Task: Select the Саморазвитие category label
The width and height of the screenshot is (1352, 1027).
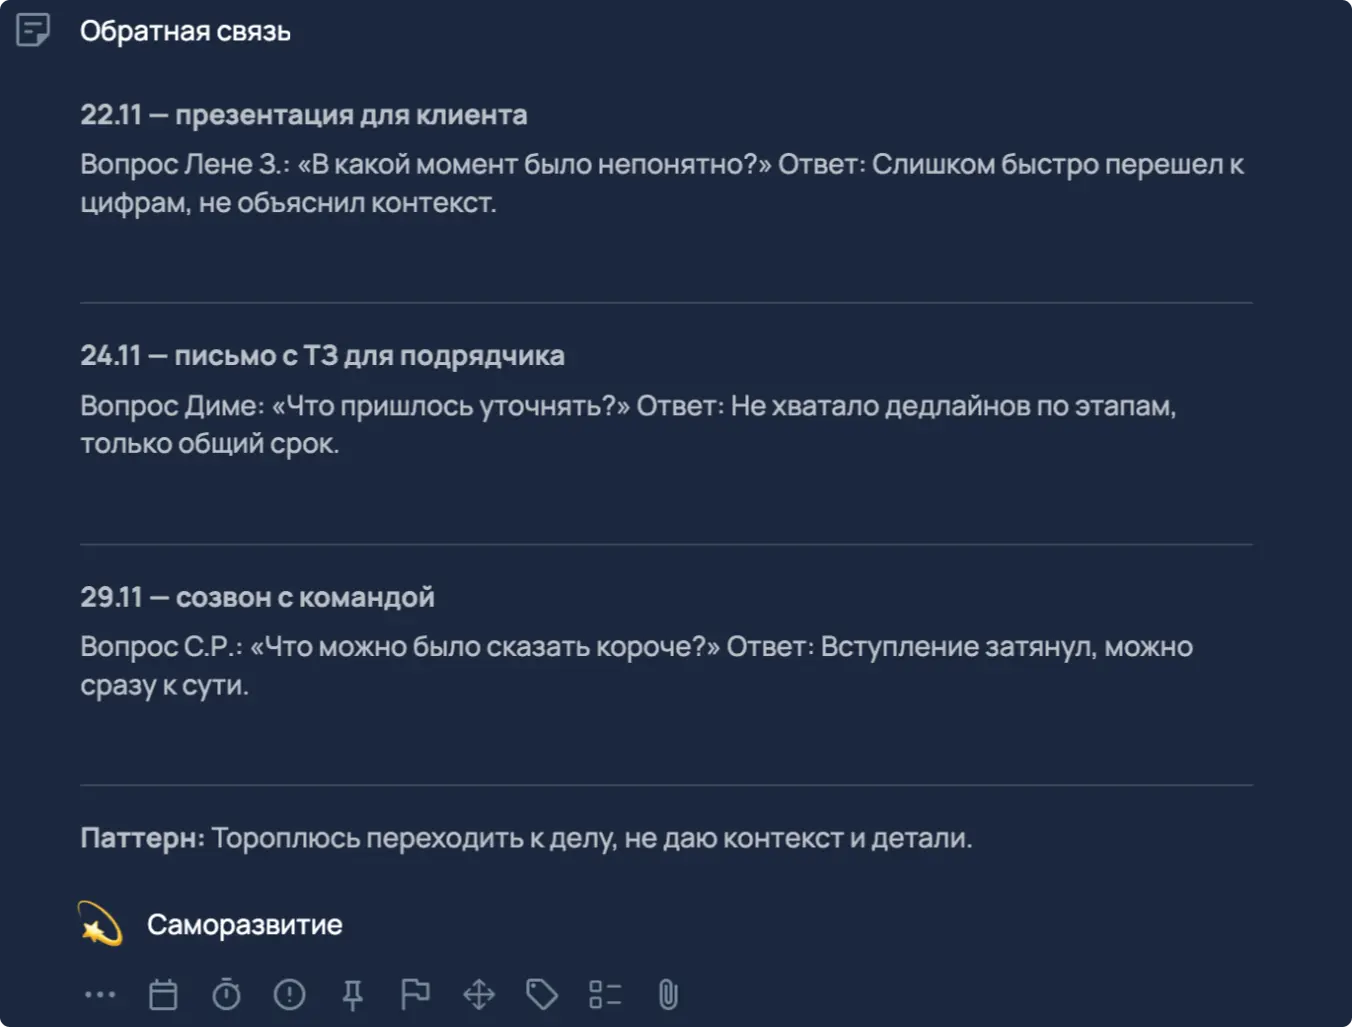Action: [x=245, y=924]
